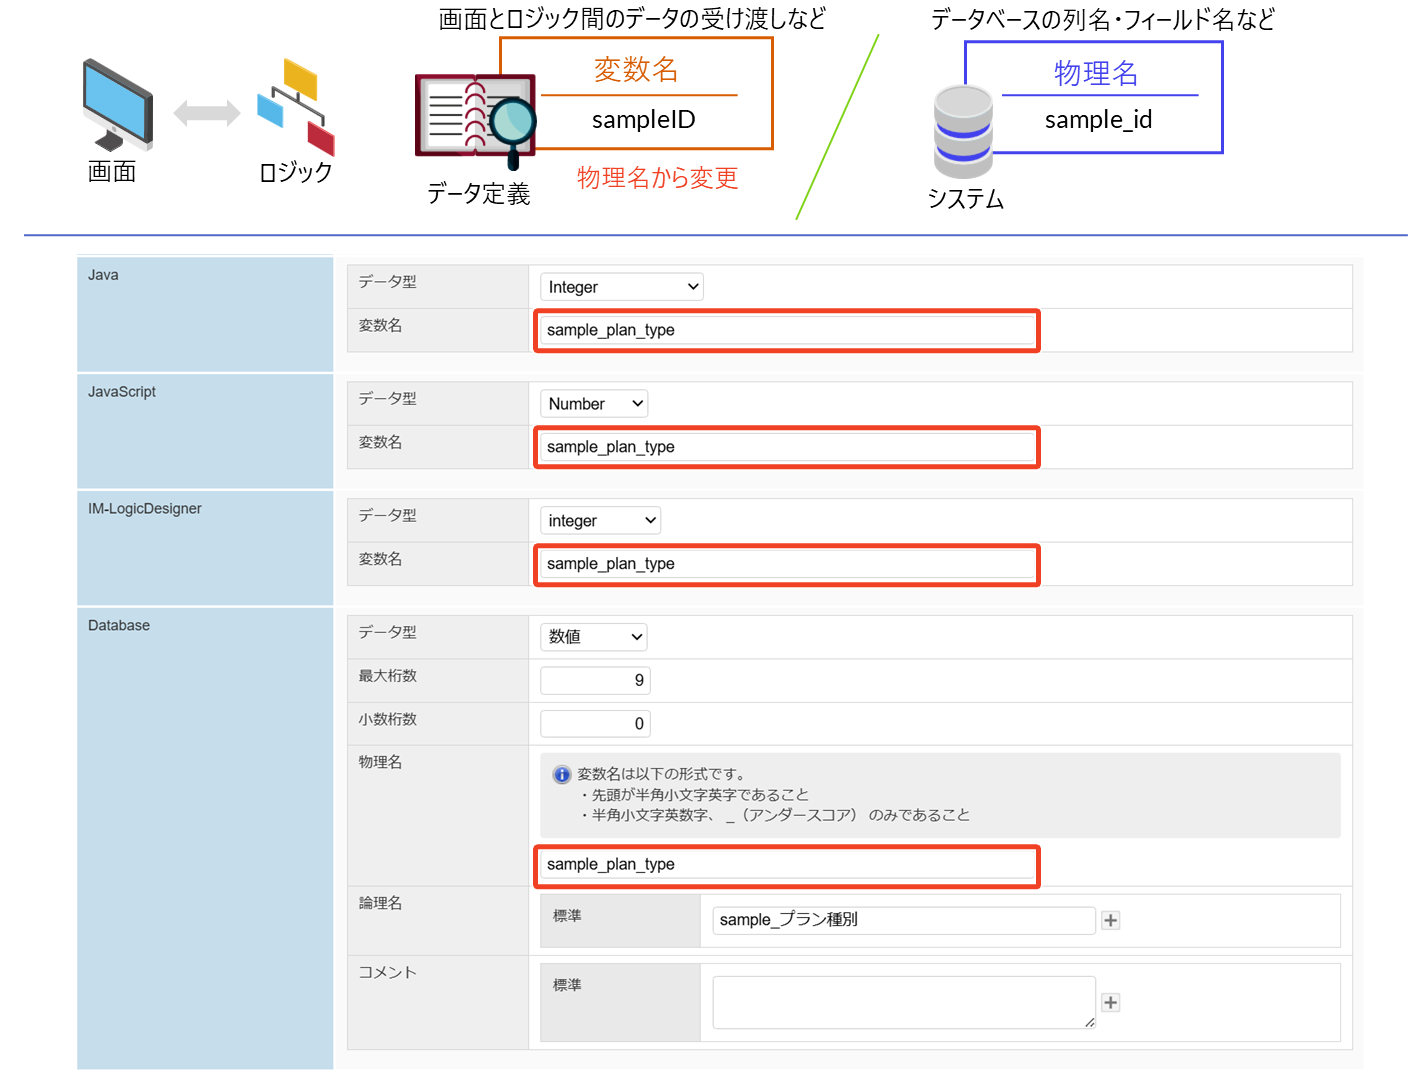Screen dimensions: 1425x1075
Task: Click the データ定義 notebook magnifier icon
Action: [476, 119]
